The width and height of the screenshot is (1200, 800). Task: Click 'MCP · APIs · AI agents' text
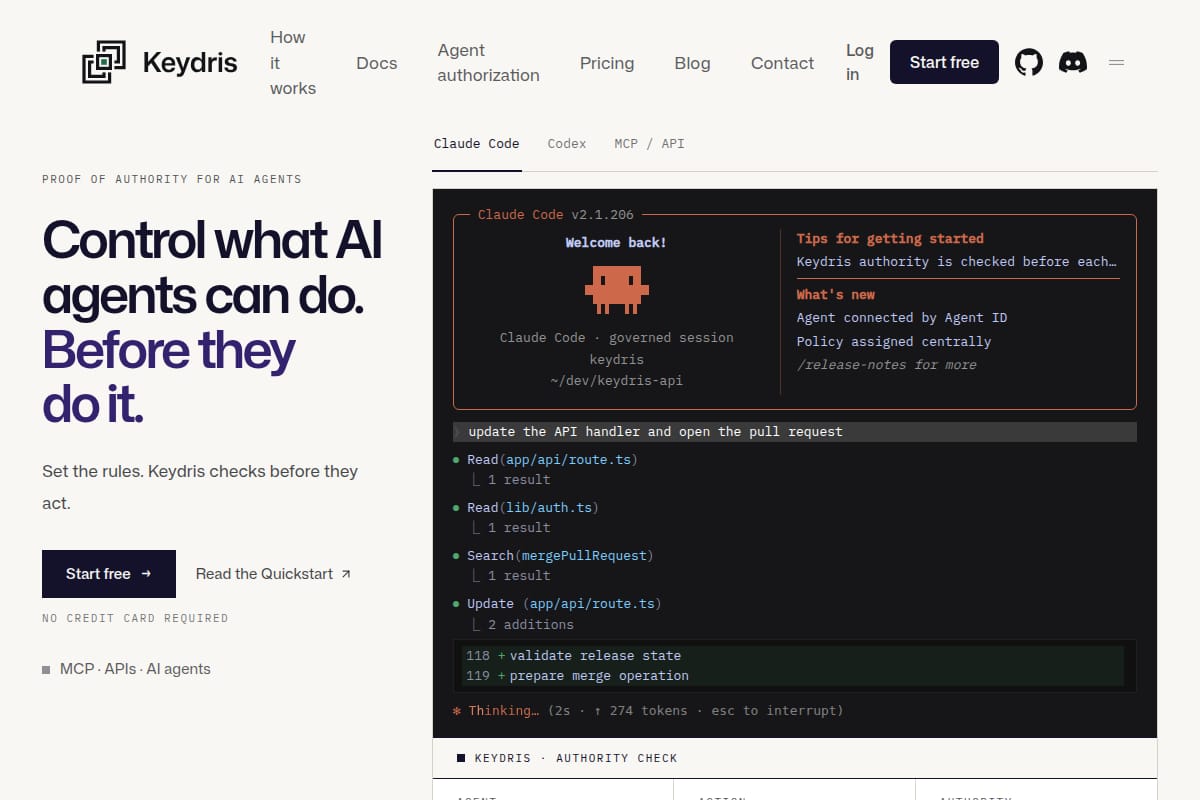coord(135,669)
